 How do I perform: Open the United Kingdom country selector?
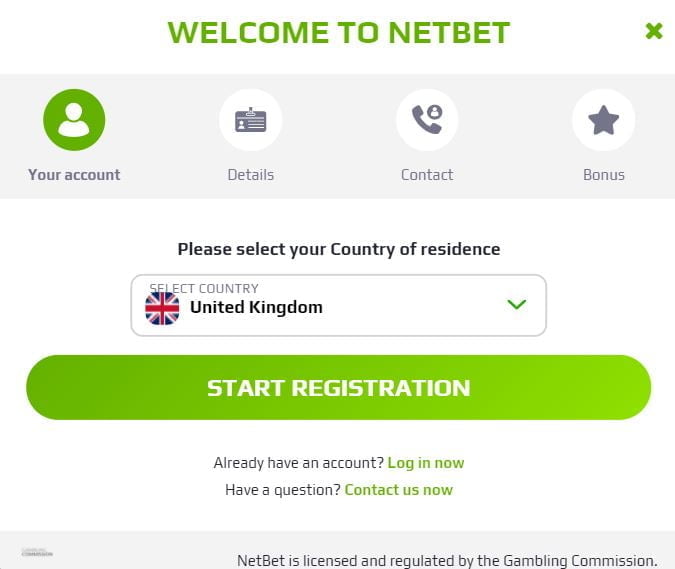tap(338, 307)
